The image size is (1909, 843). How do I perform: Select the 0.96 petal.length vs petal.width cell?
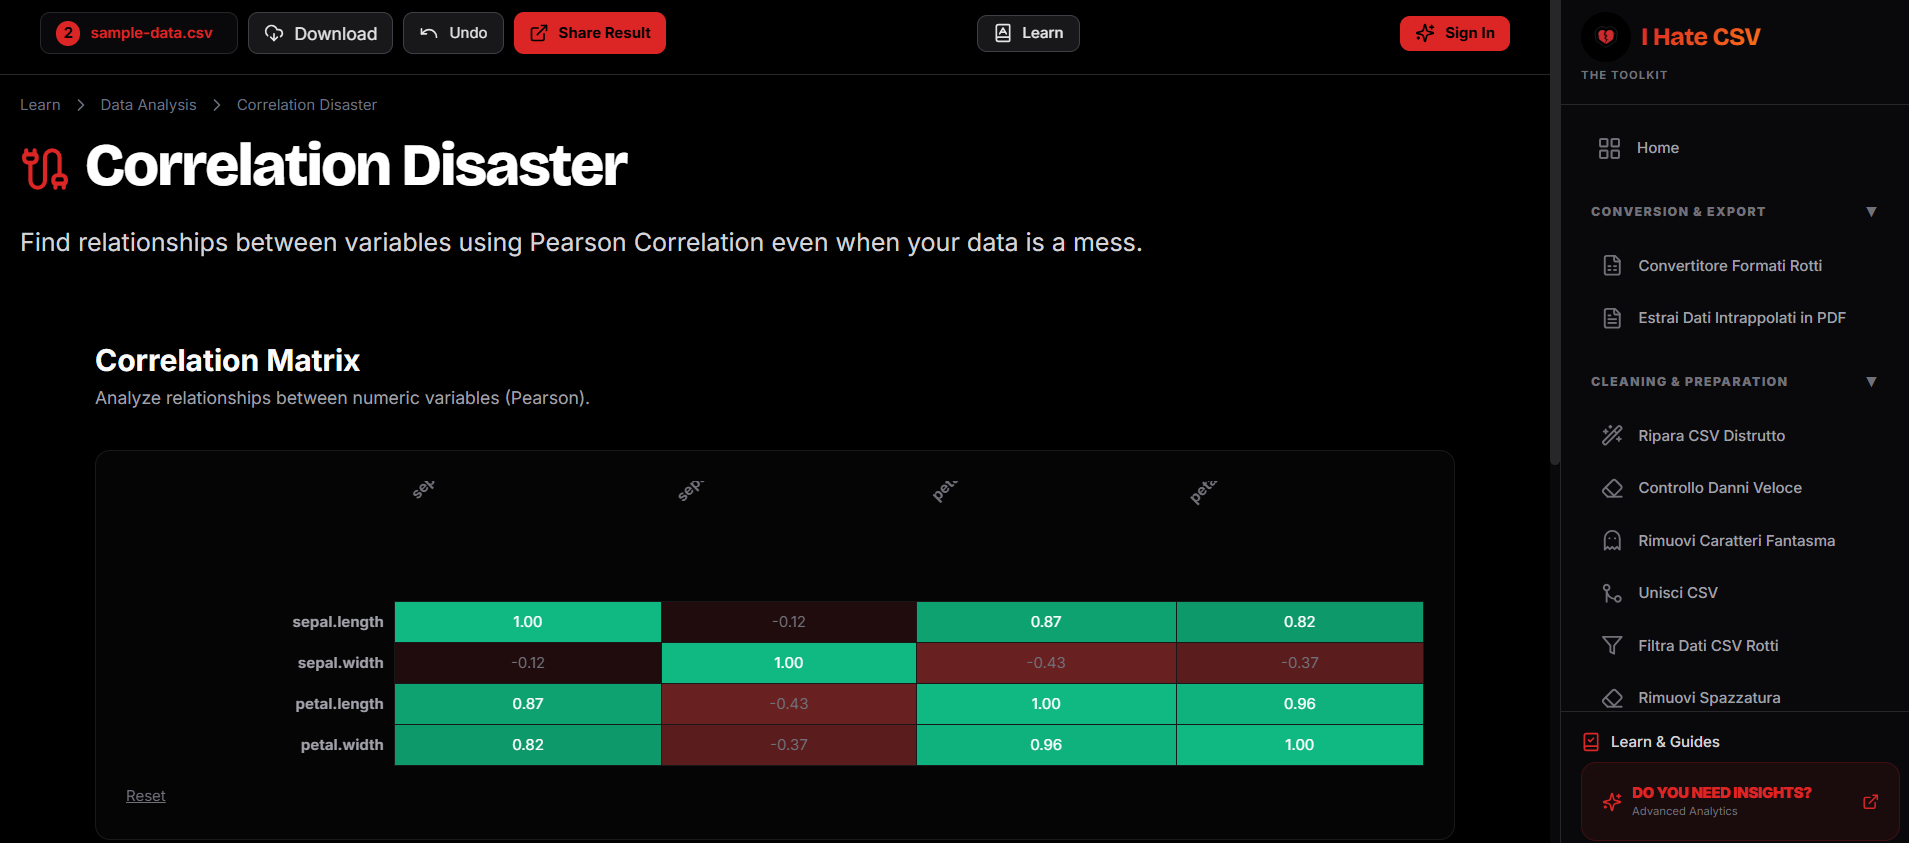1299,704
